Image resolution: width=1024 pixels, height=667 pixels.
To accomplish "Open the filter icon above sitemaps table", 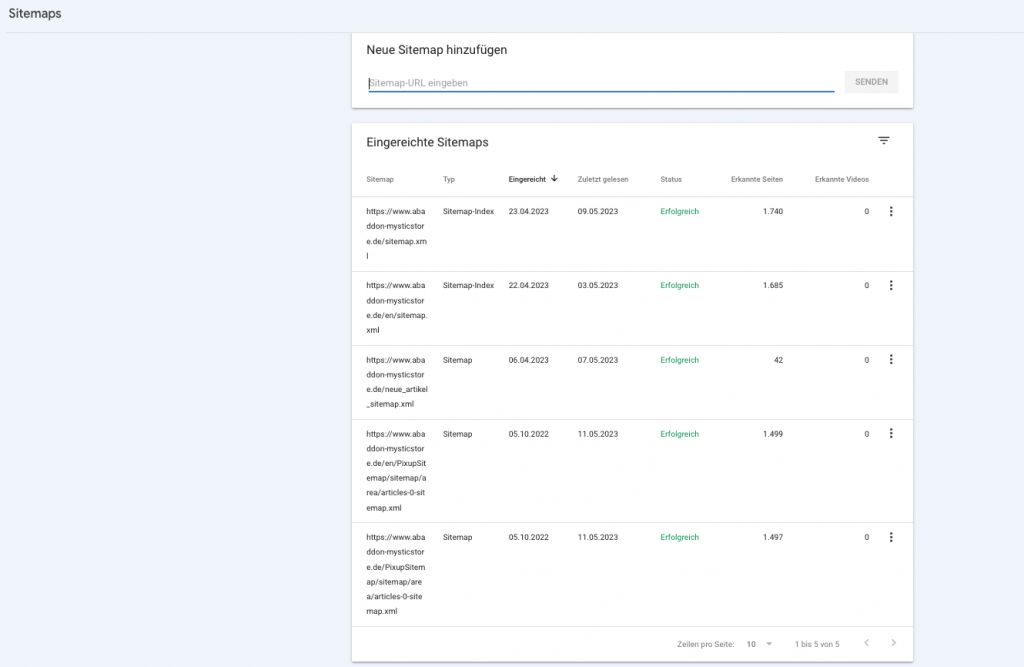I will point(883,141).
